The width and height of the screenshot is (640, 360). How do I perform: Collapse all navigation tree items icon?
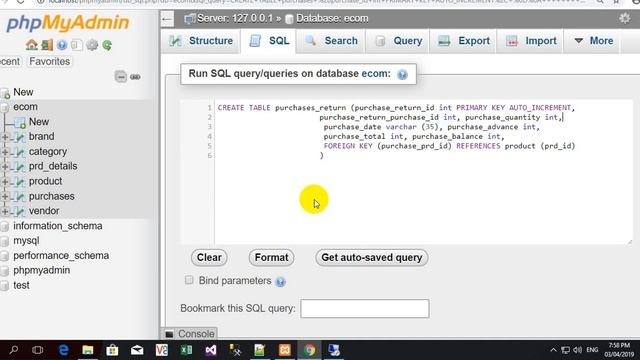(x=120, y=76)
